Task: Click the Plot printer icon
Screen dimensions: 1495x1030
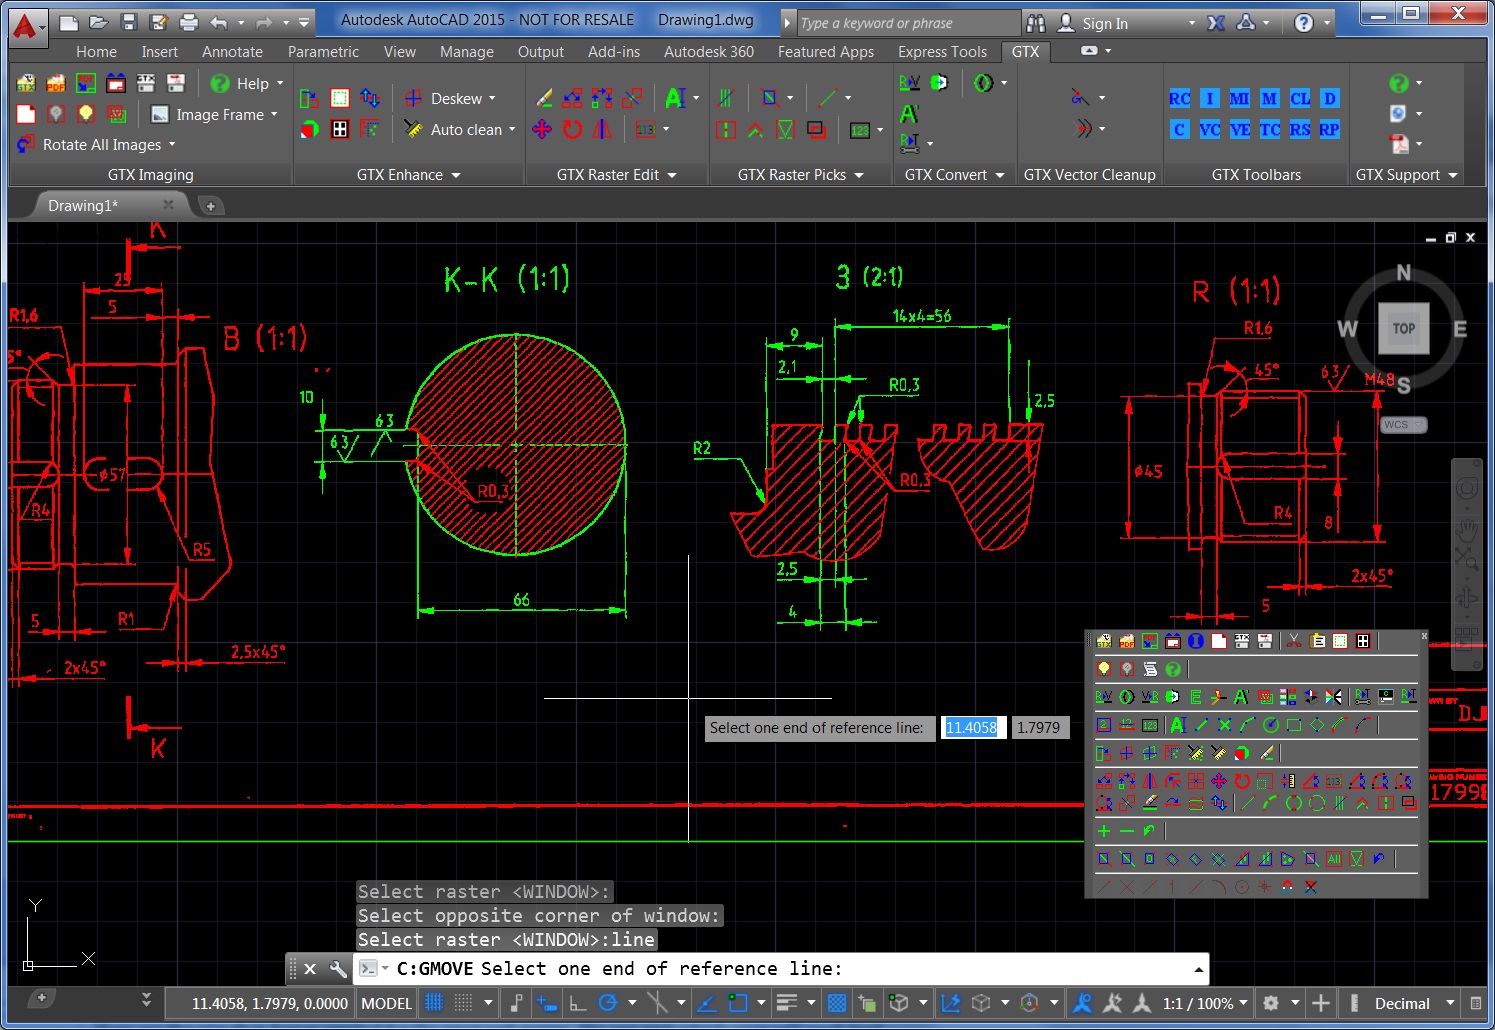Action: (188, 22)
